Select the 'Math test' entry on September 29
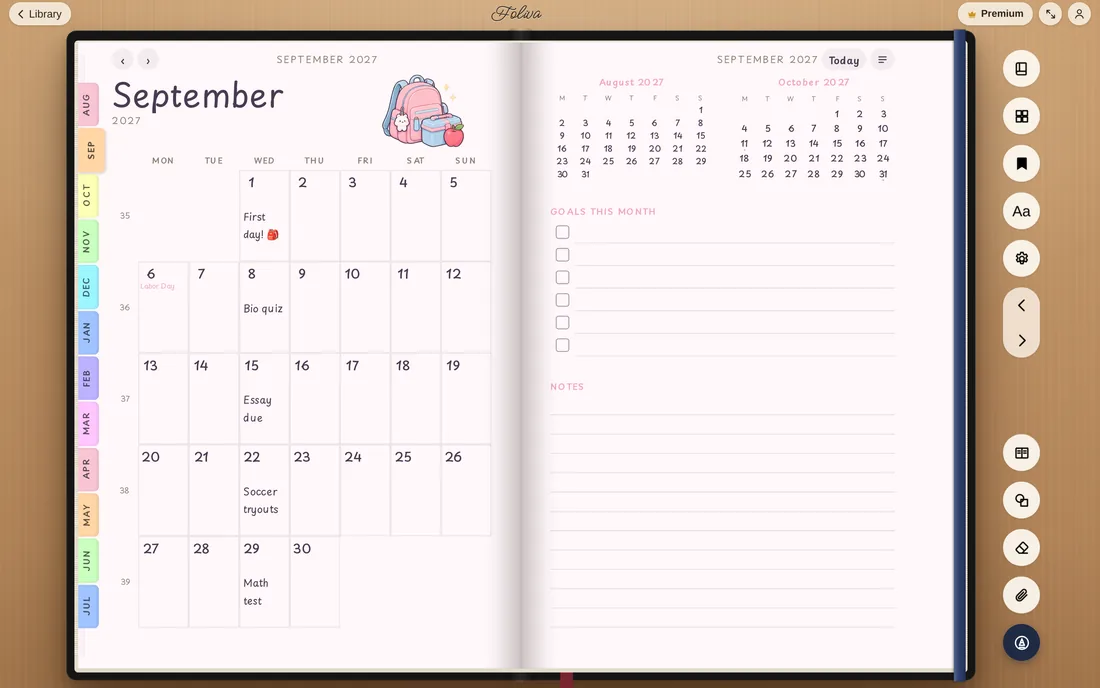Image resolution: width=1100 pixels, height=688 pixels. pos(256,592)
